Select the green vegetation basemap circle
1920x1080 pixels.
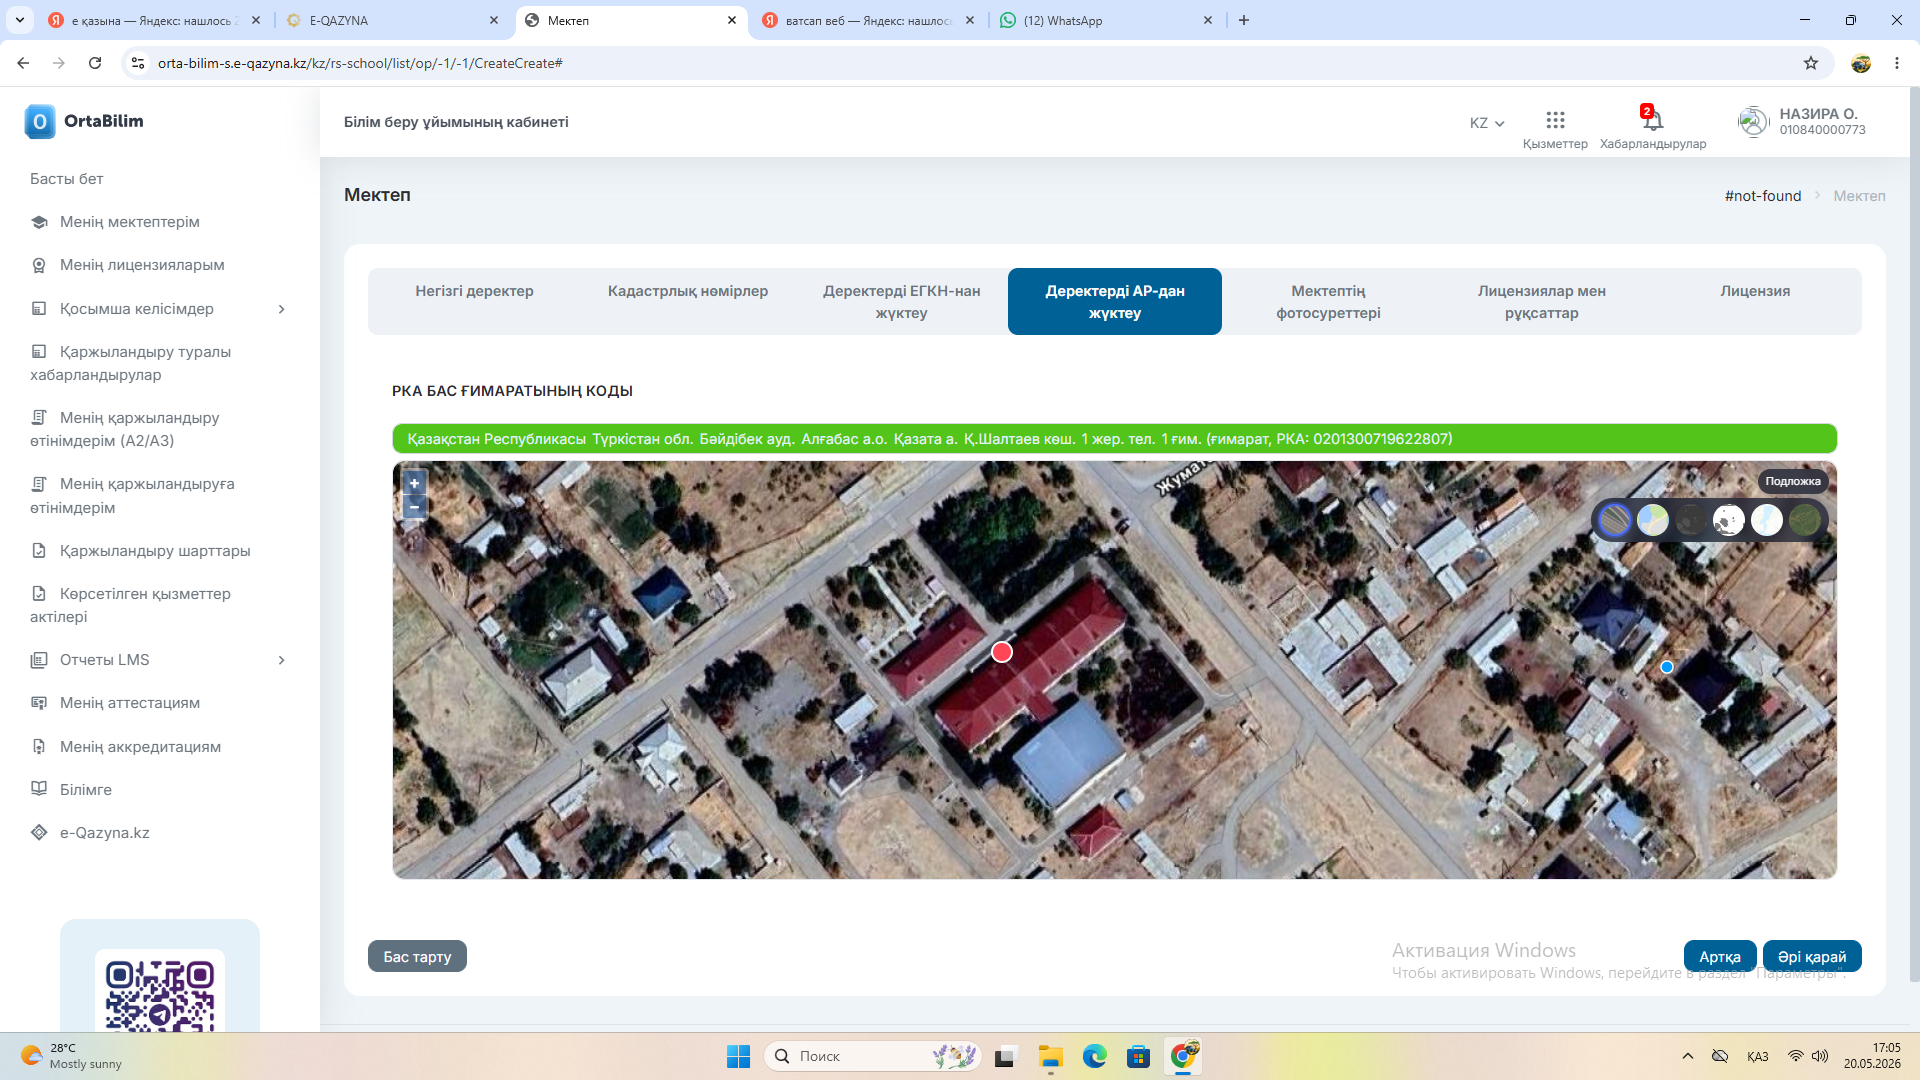click(1805, 520)
